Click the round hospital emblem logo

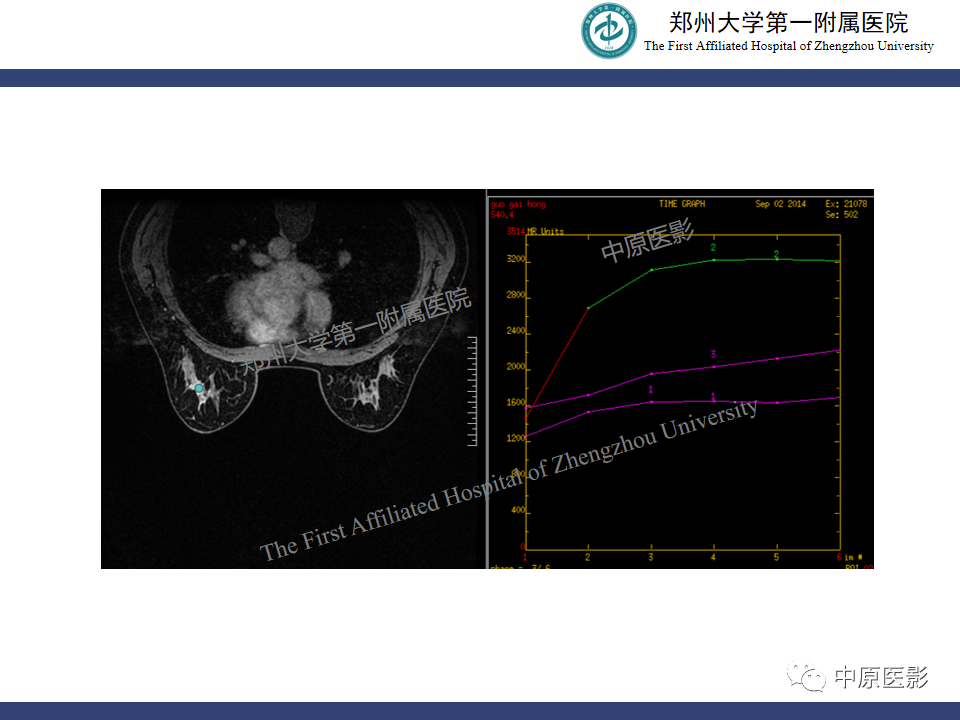609,31
